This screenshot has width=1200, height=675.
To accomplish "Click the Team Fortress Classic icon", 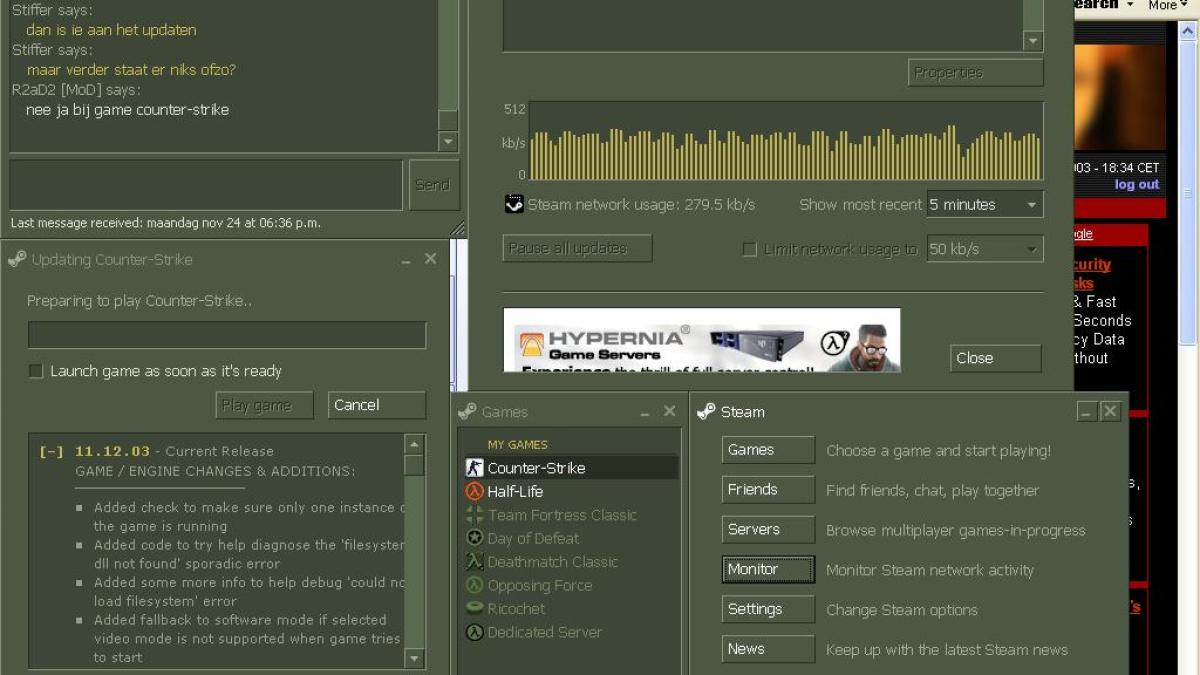I will (475, 515).
